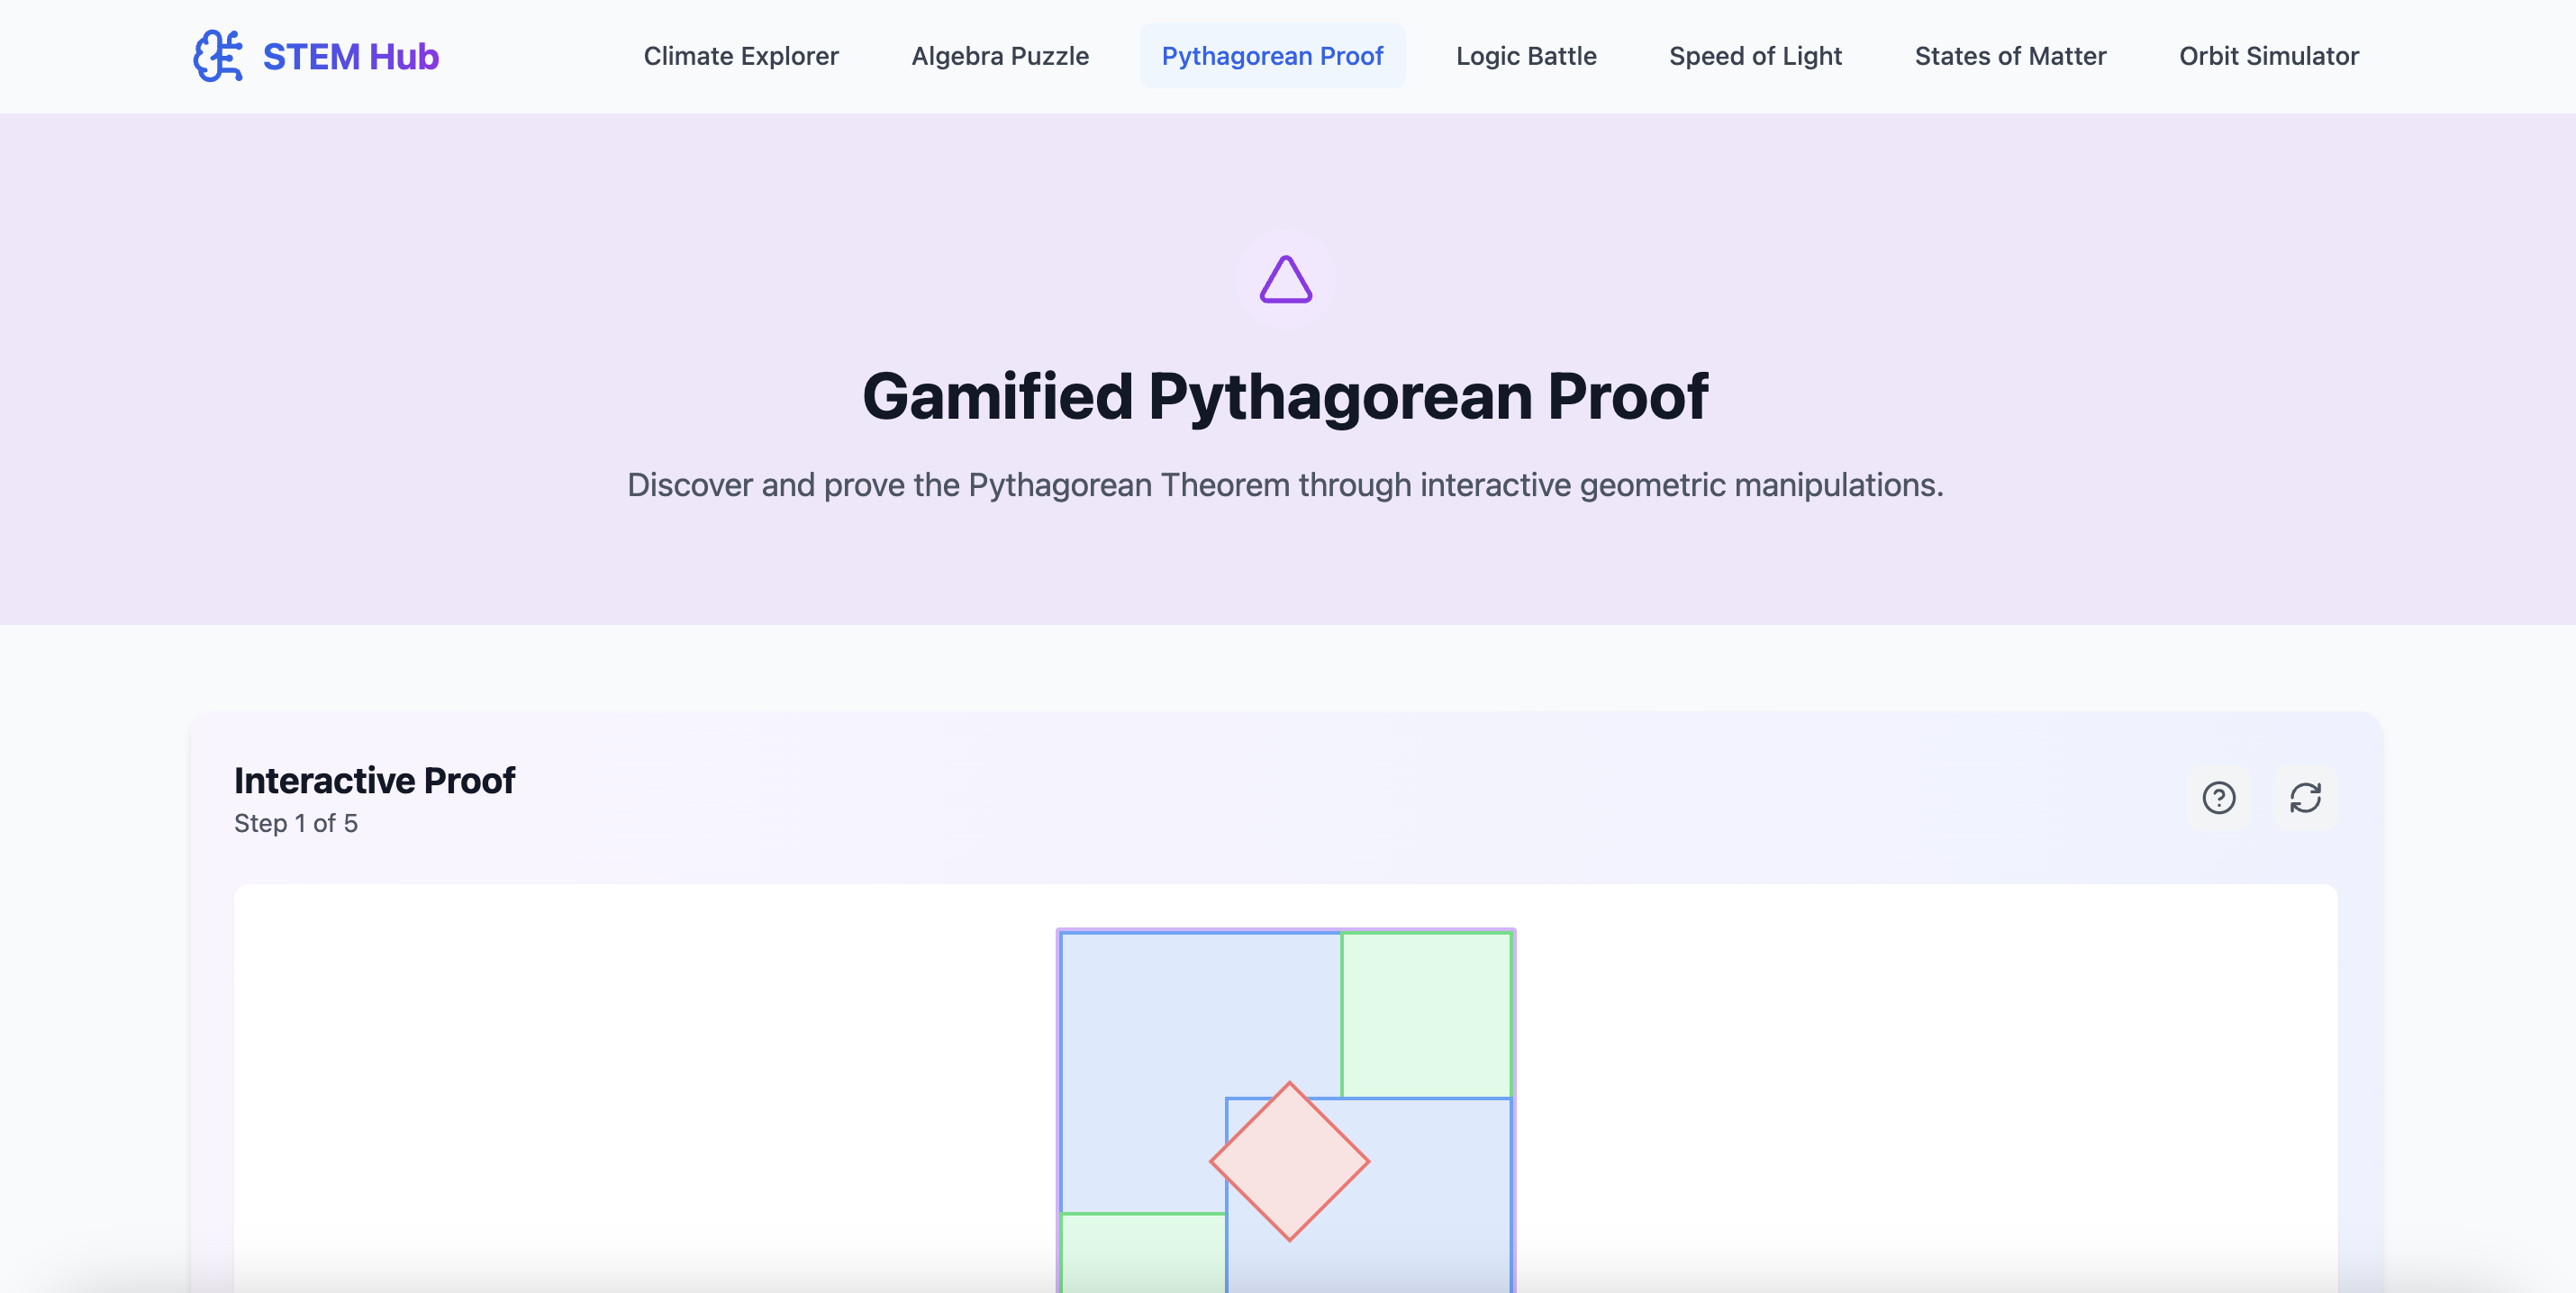2576x1293 pixels.
Task: Launch the Orbit Simulator page
Action: [2268, 56]
